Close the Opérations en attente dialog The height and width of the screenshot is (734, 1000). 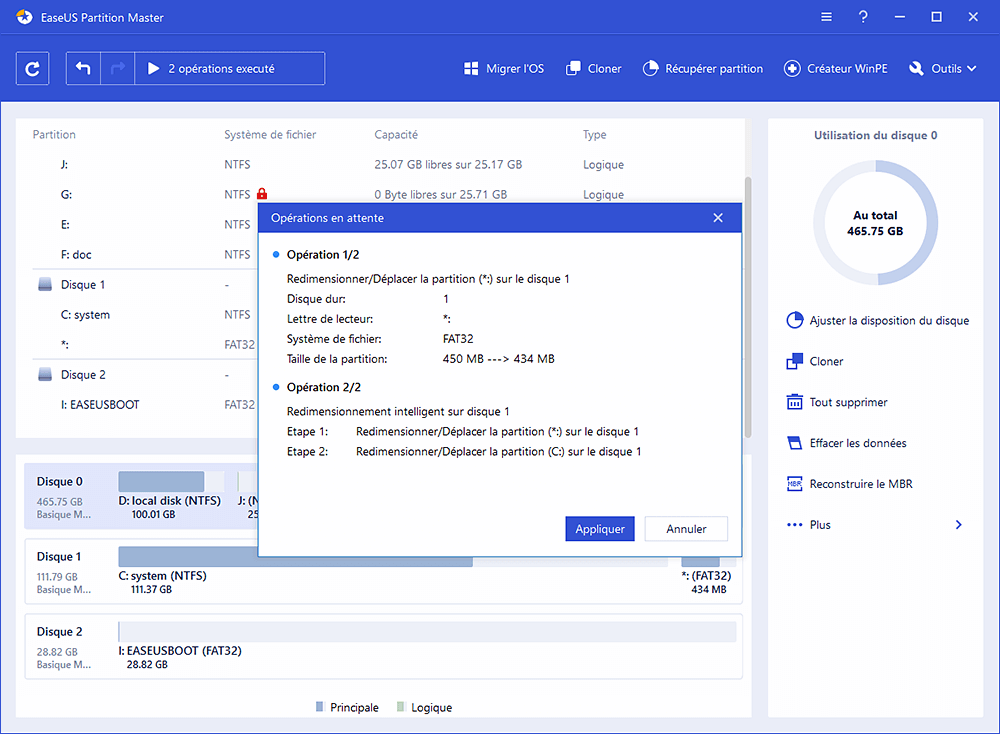point(718,218)
